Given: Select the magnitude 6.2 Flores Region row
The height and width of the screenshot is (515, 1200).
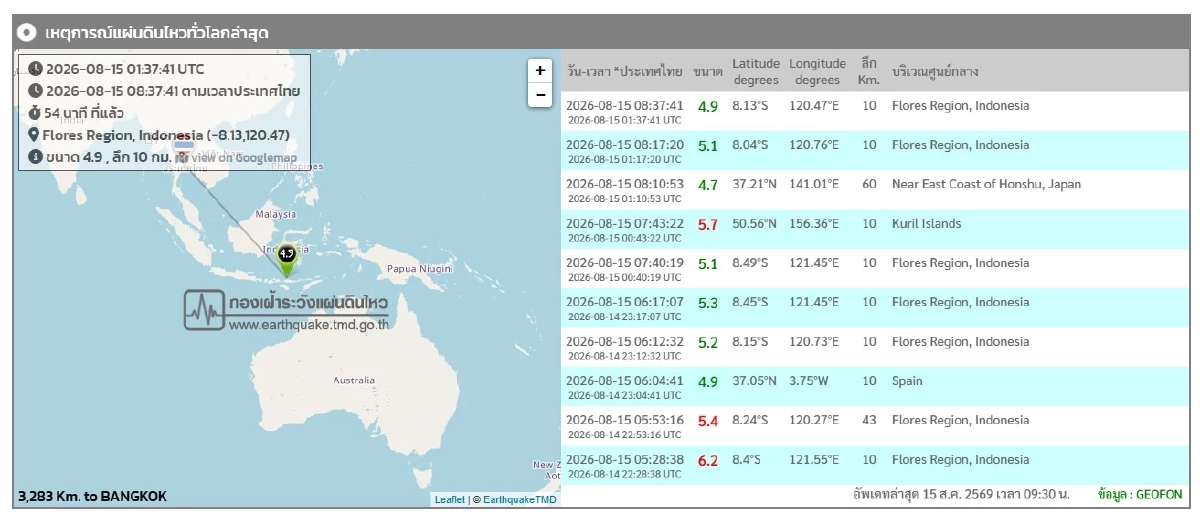Looking at the screenshot, I should point(873,465).
